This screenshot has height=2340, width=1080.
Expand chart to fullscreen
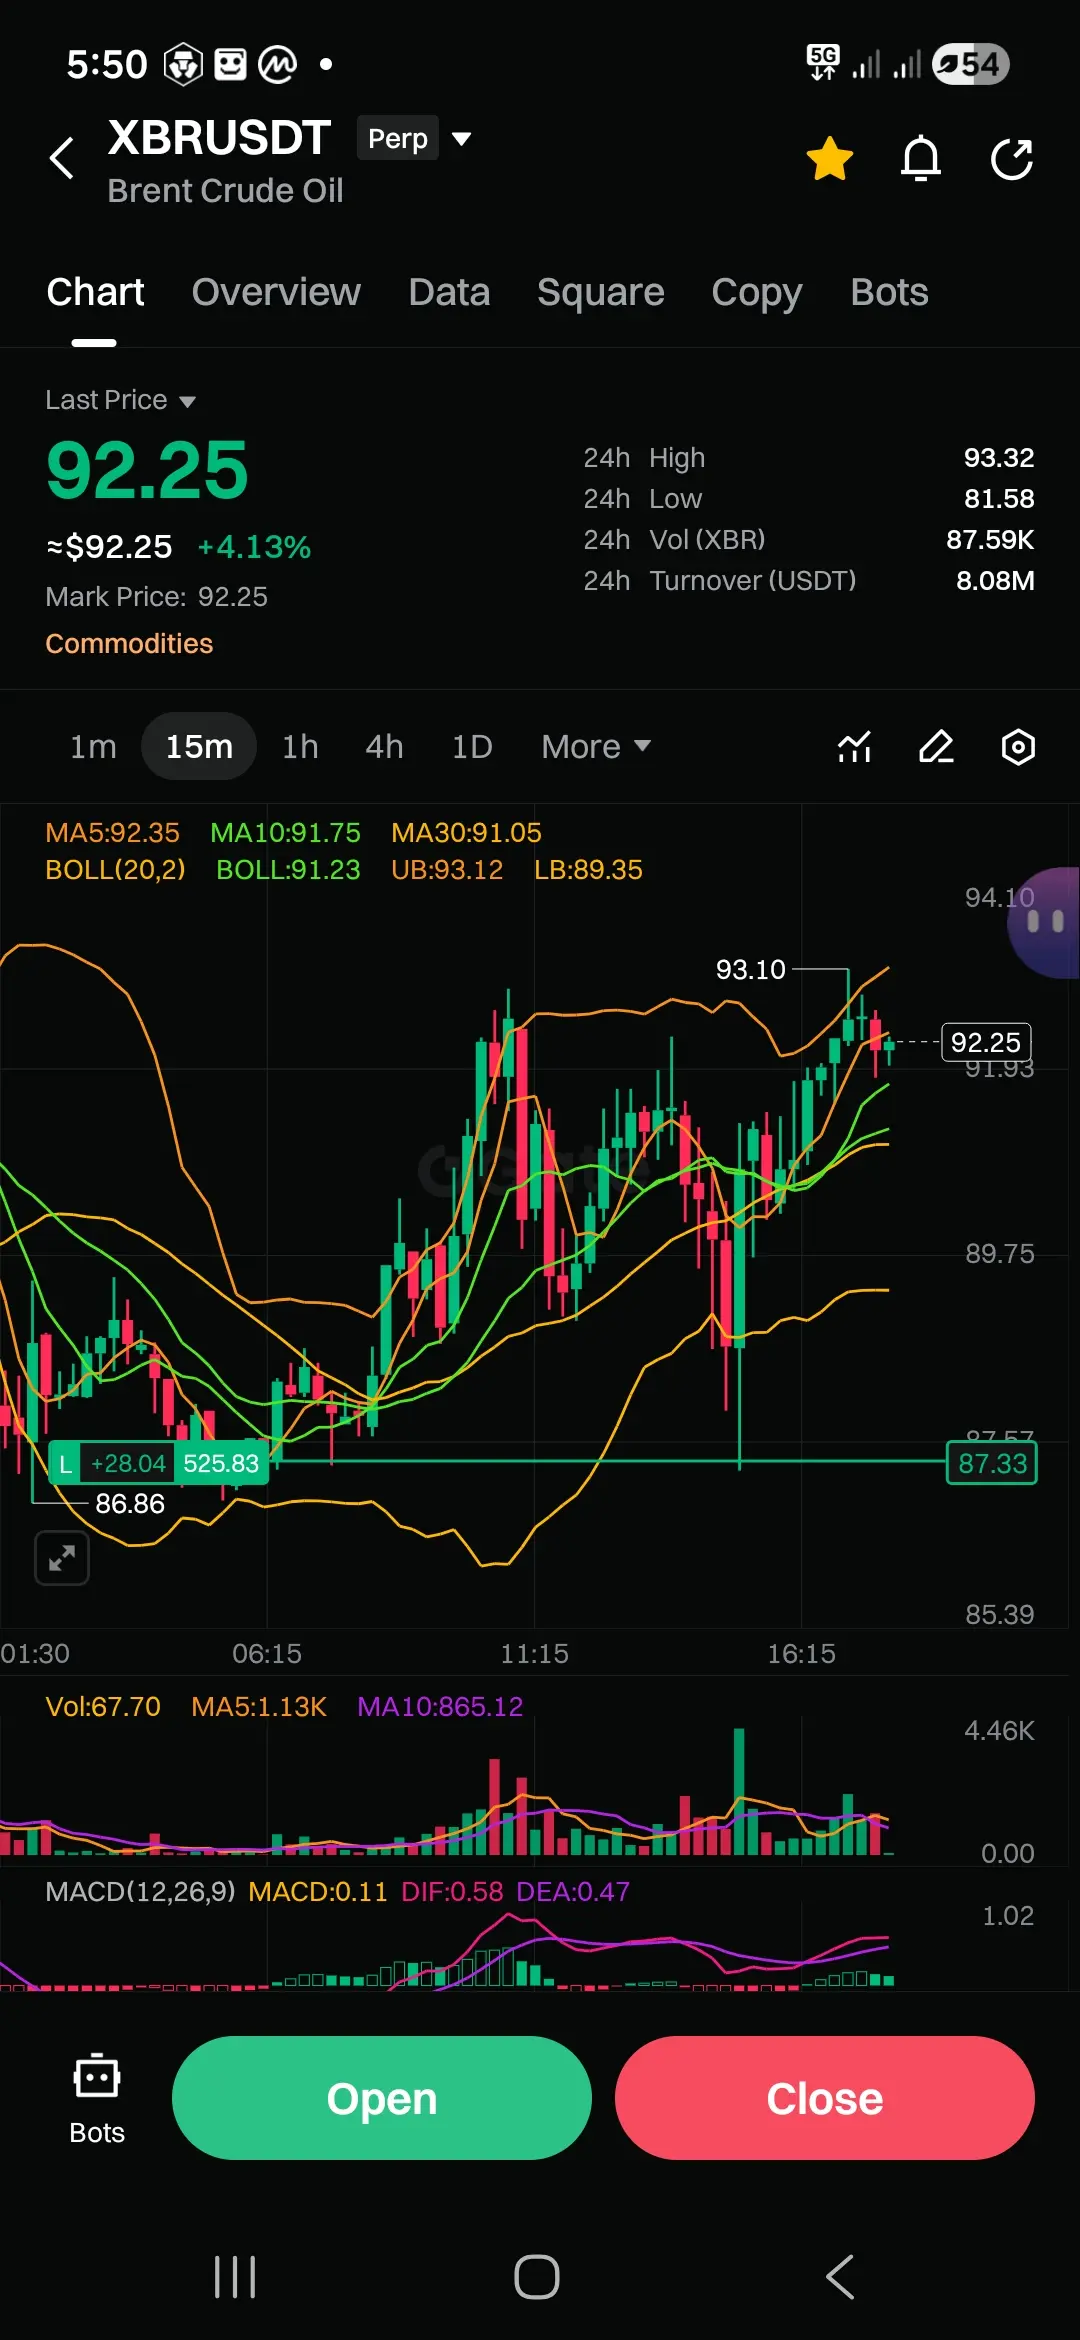click(x=62, y=1558)
